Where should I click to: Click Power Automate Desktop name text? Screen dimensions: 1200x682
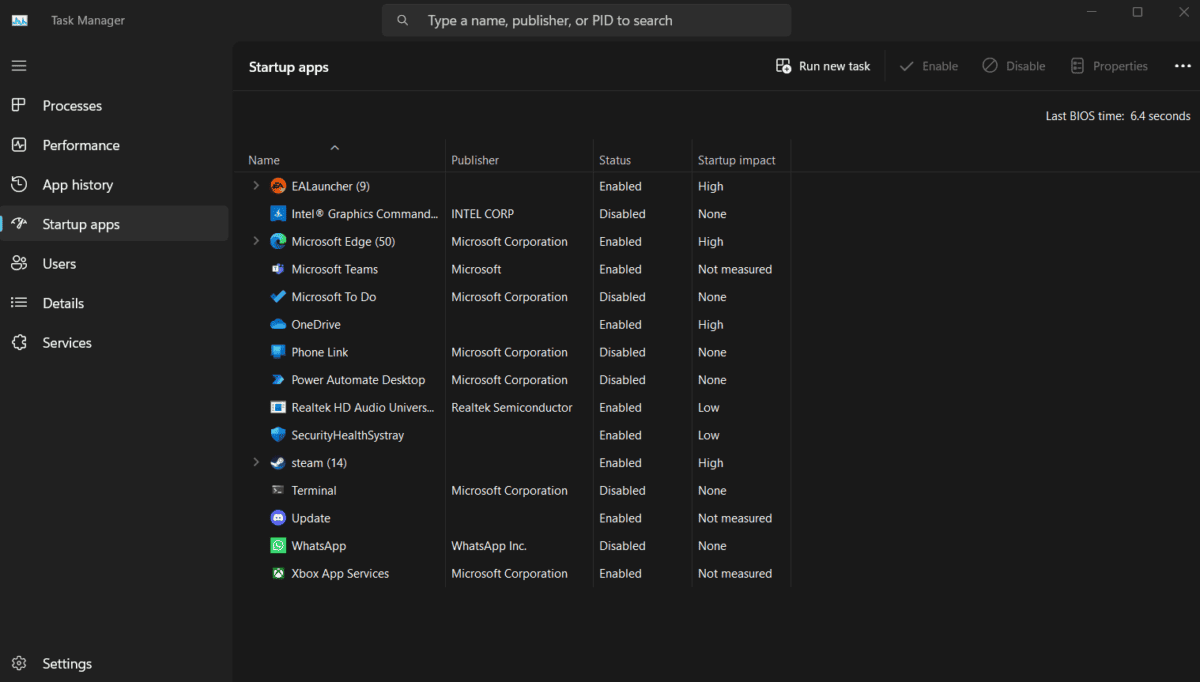358,380
